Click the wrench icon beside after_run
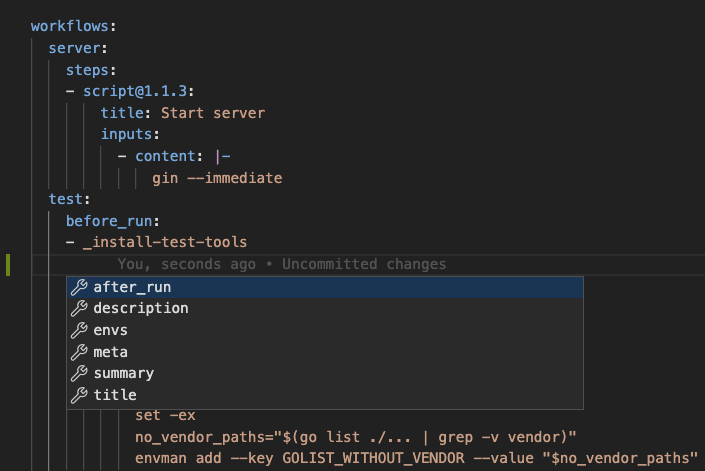 (x=78, y=287)
